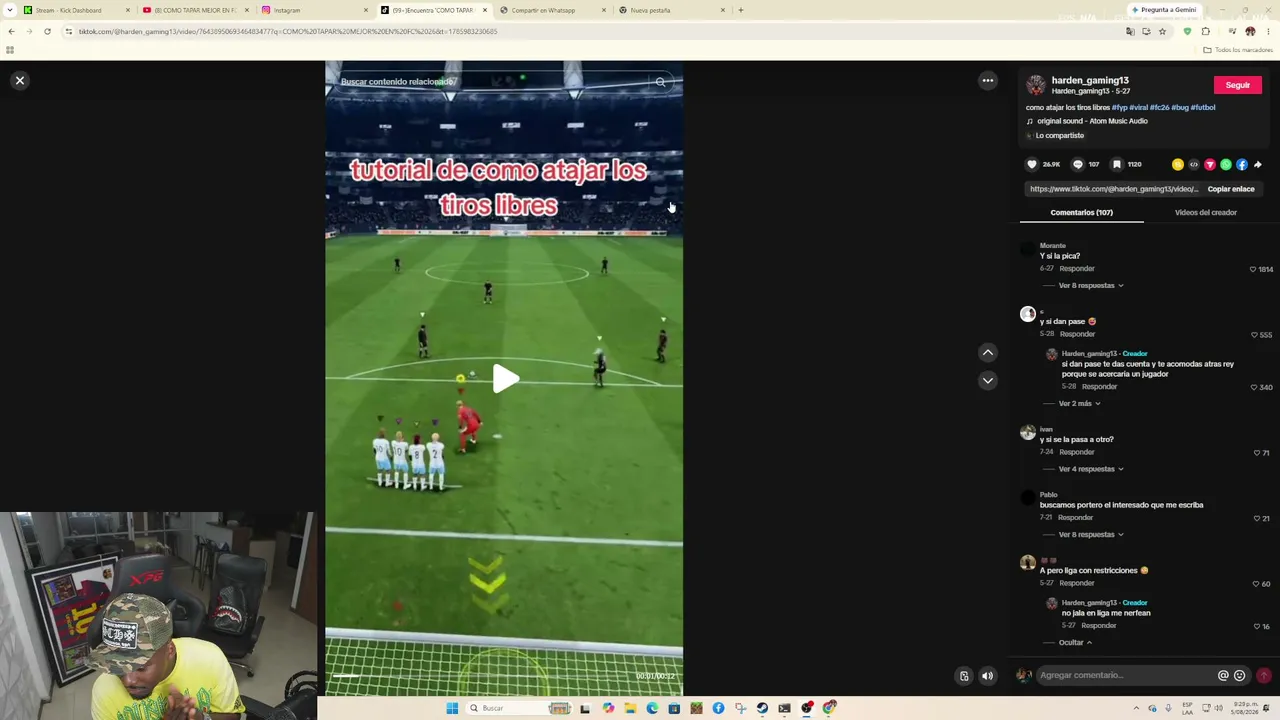This screenshot has height=720, width=1280.
Task: Reply to Morante's comment
Action: click(x=1077, y=268)
